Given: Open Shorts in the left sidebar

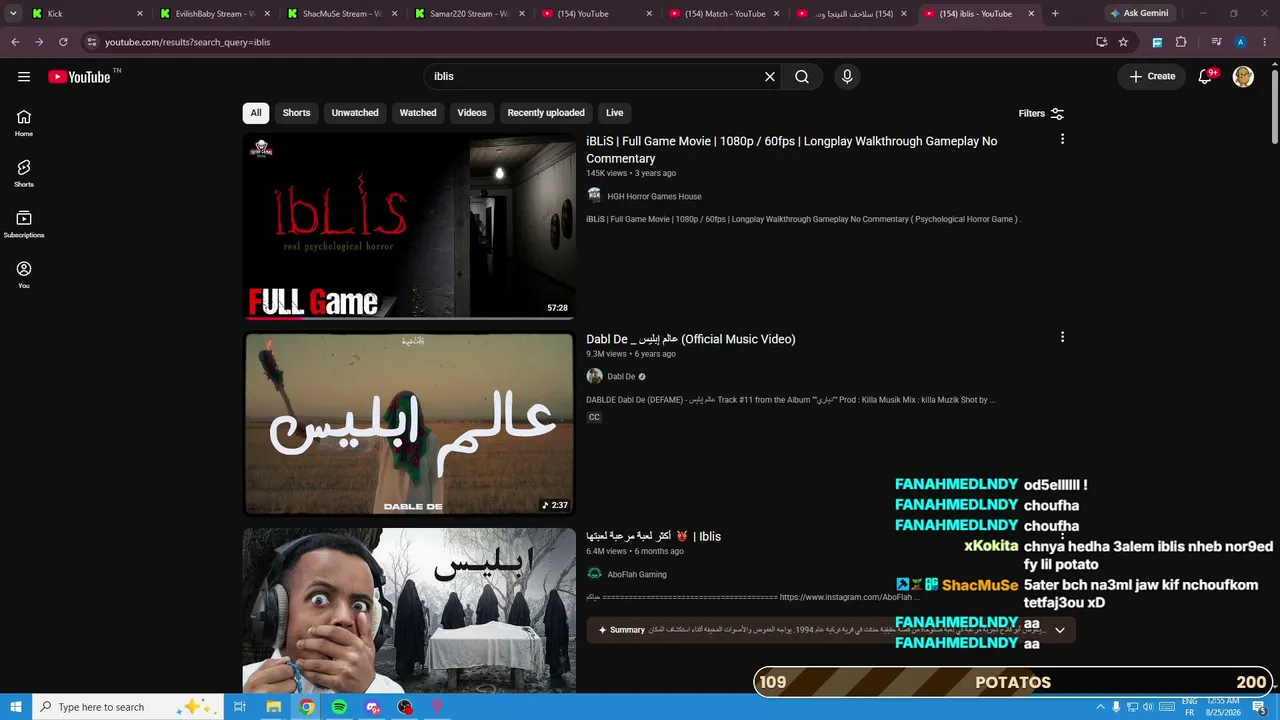Looking at the screenshot, I should [24, 174].
